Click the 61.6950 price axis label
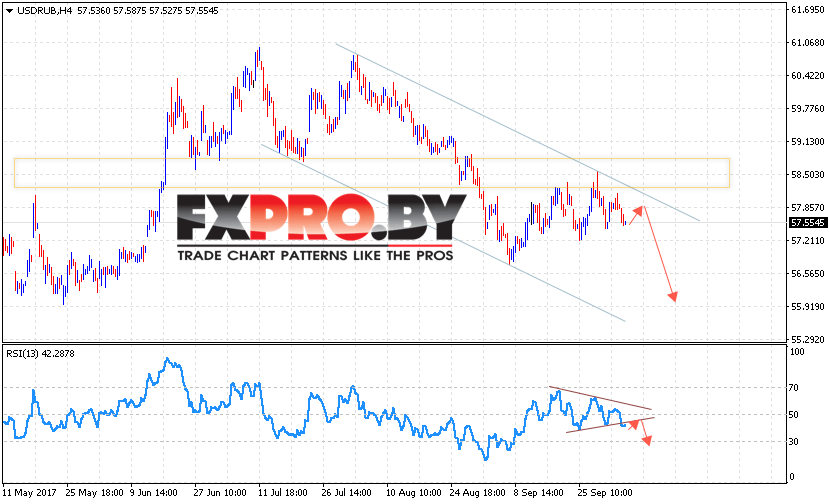829x504 pixels. (x=807, y=10)
